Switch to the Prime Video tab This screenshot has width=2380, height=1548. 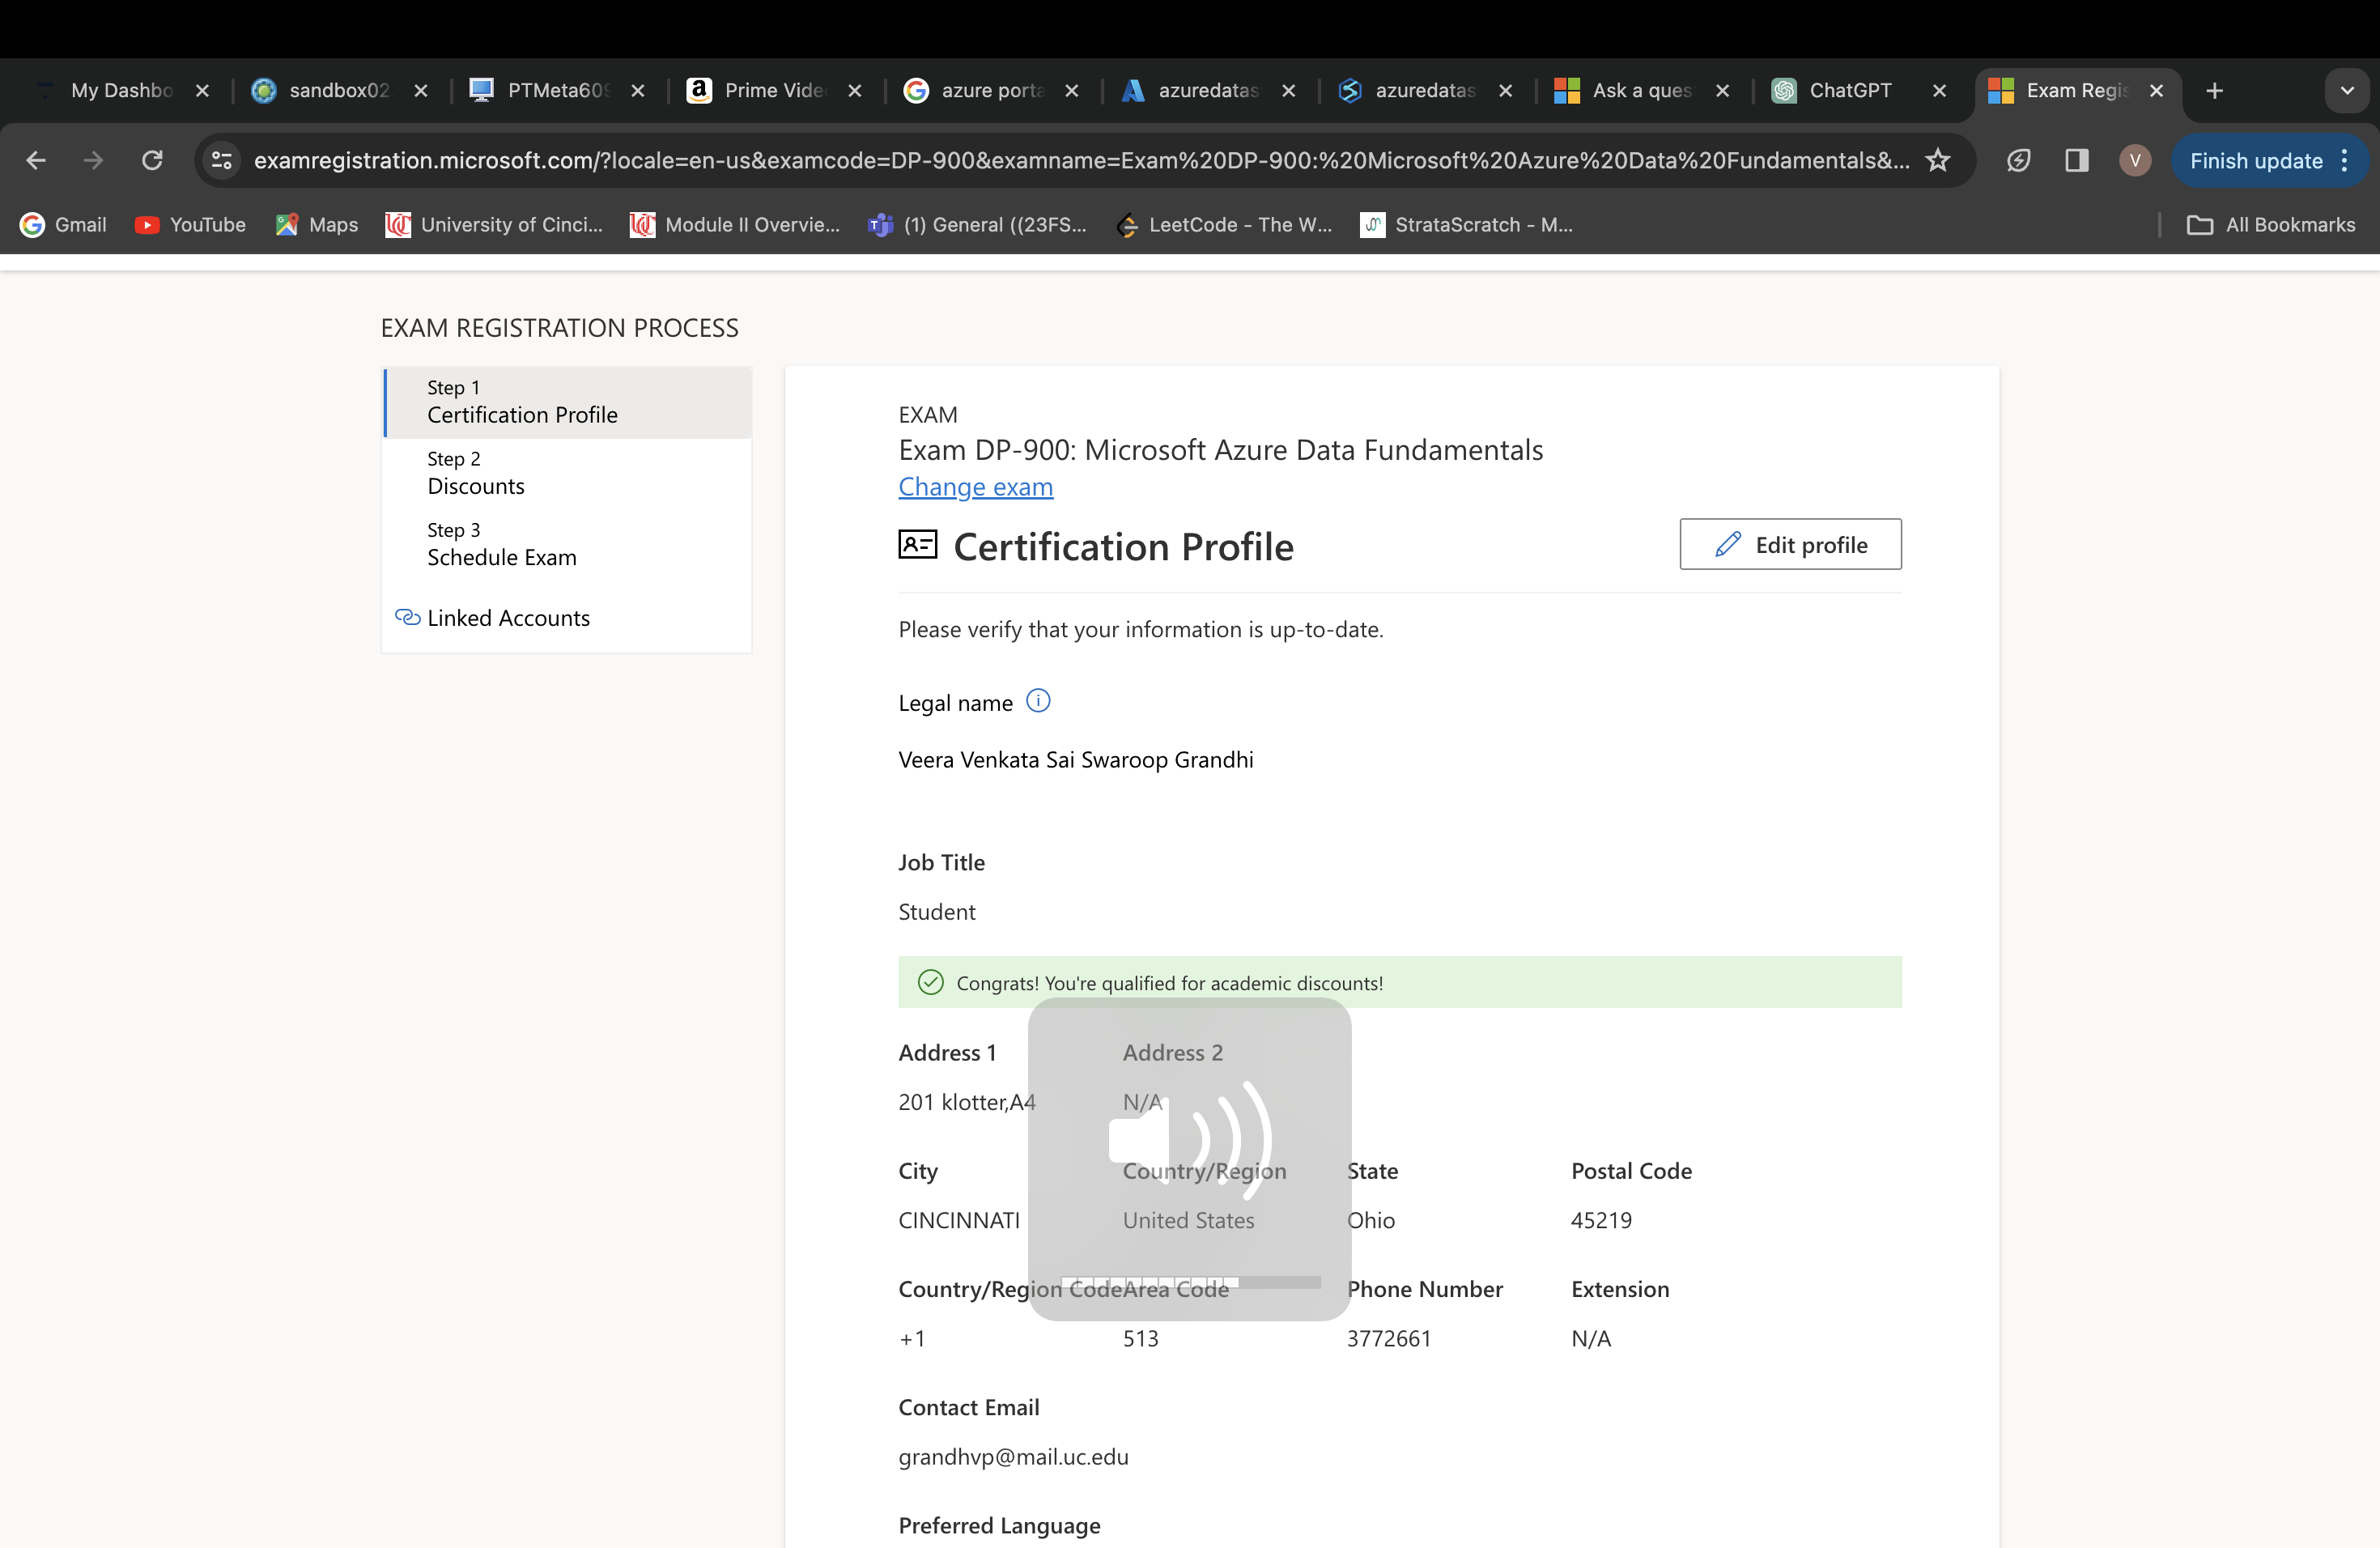click(x=773, y=91)
